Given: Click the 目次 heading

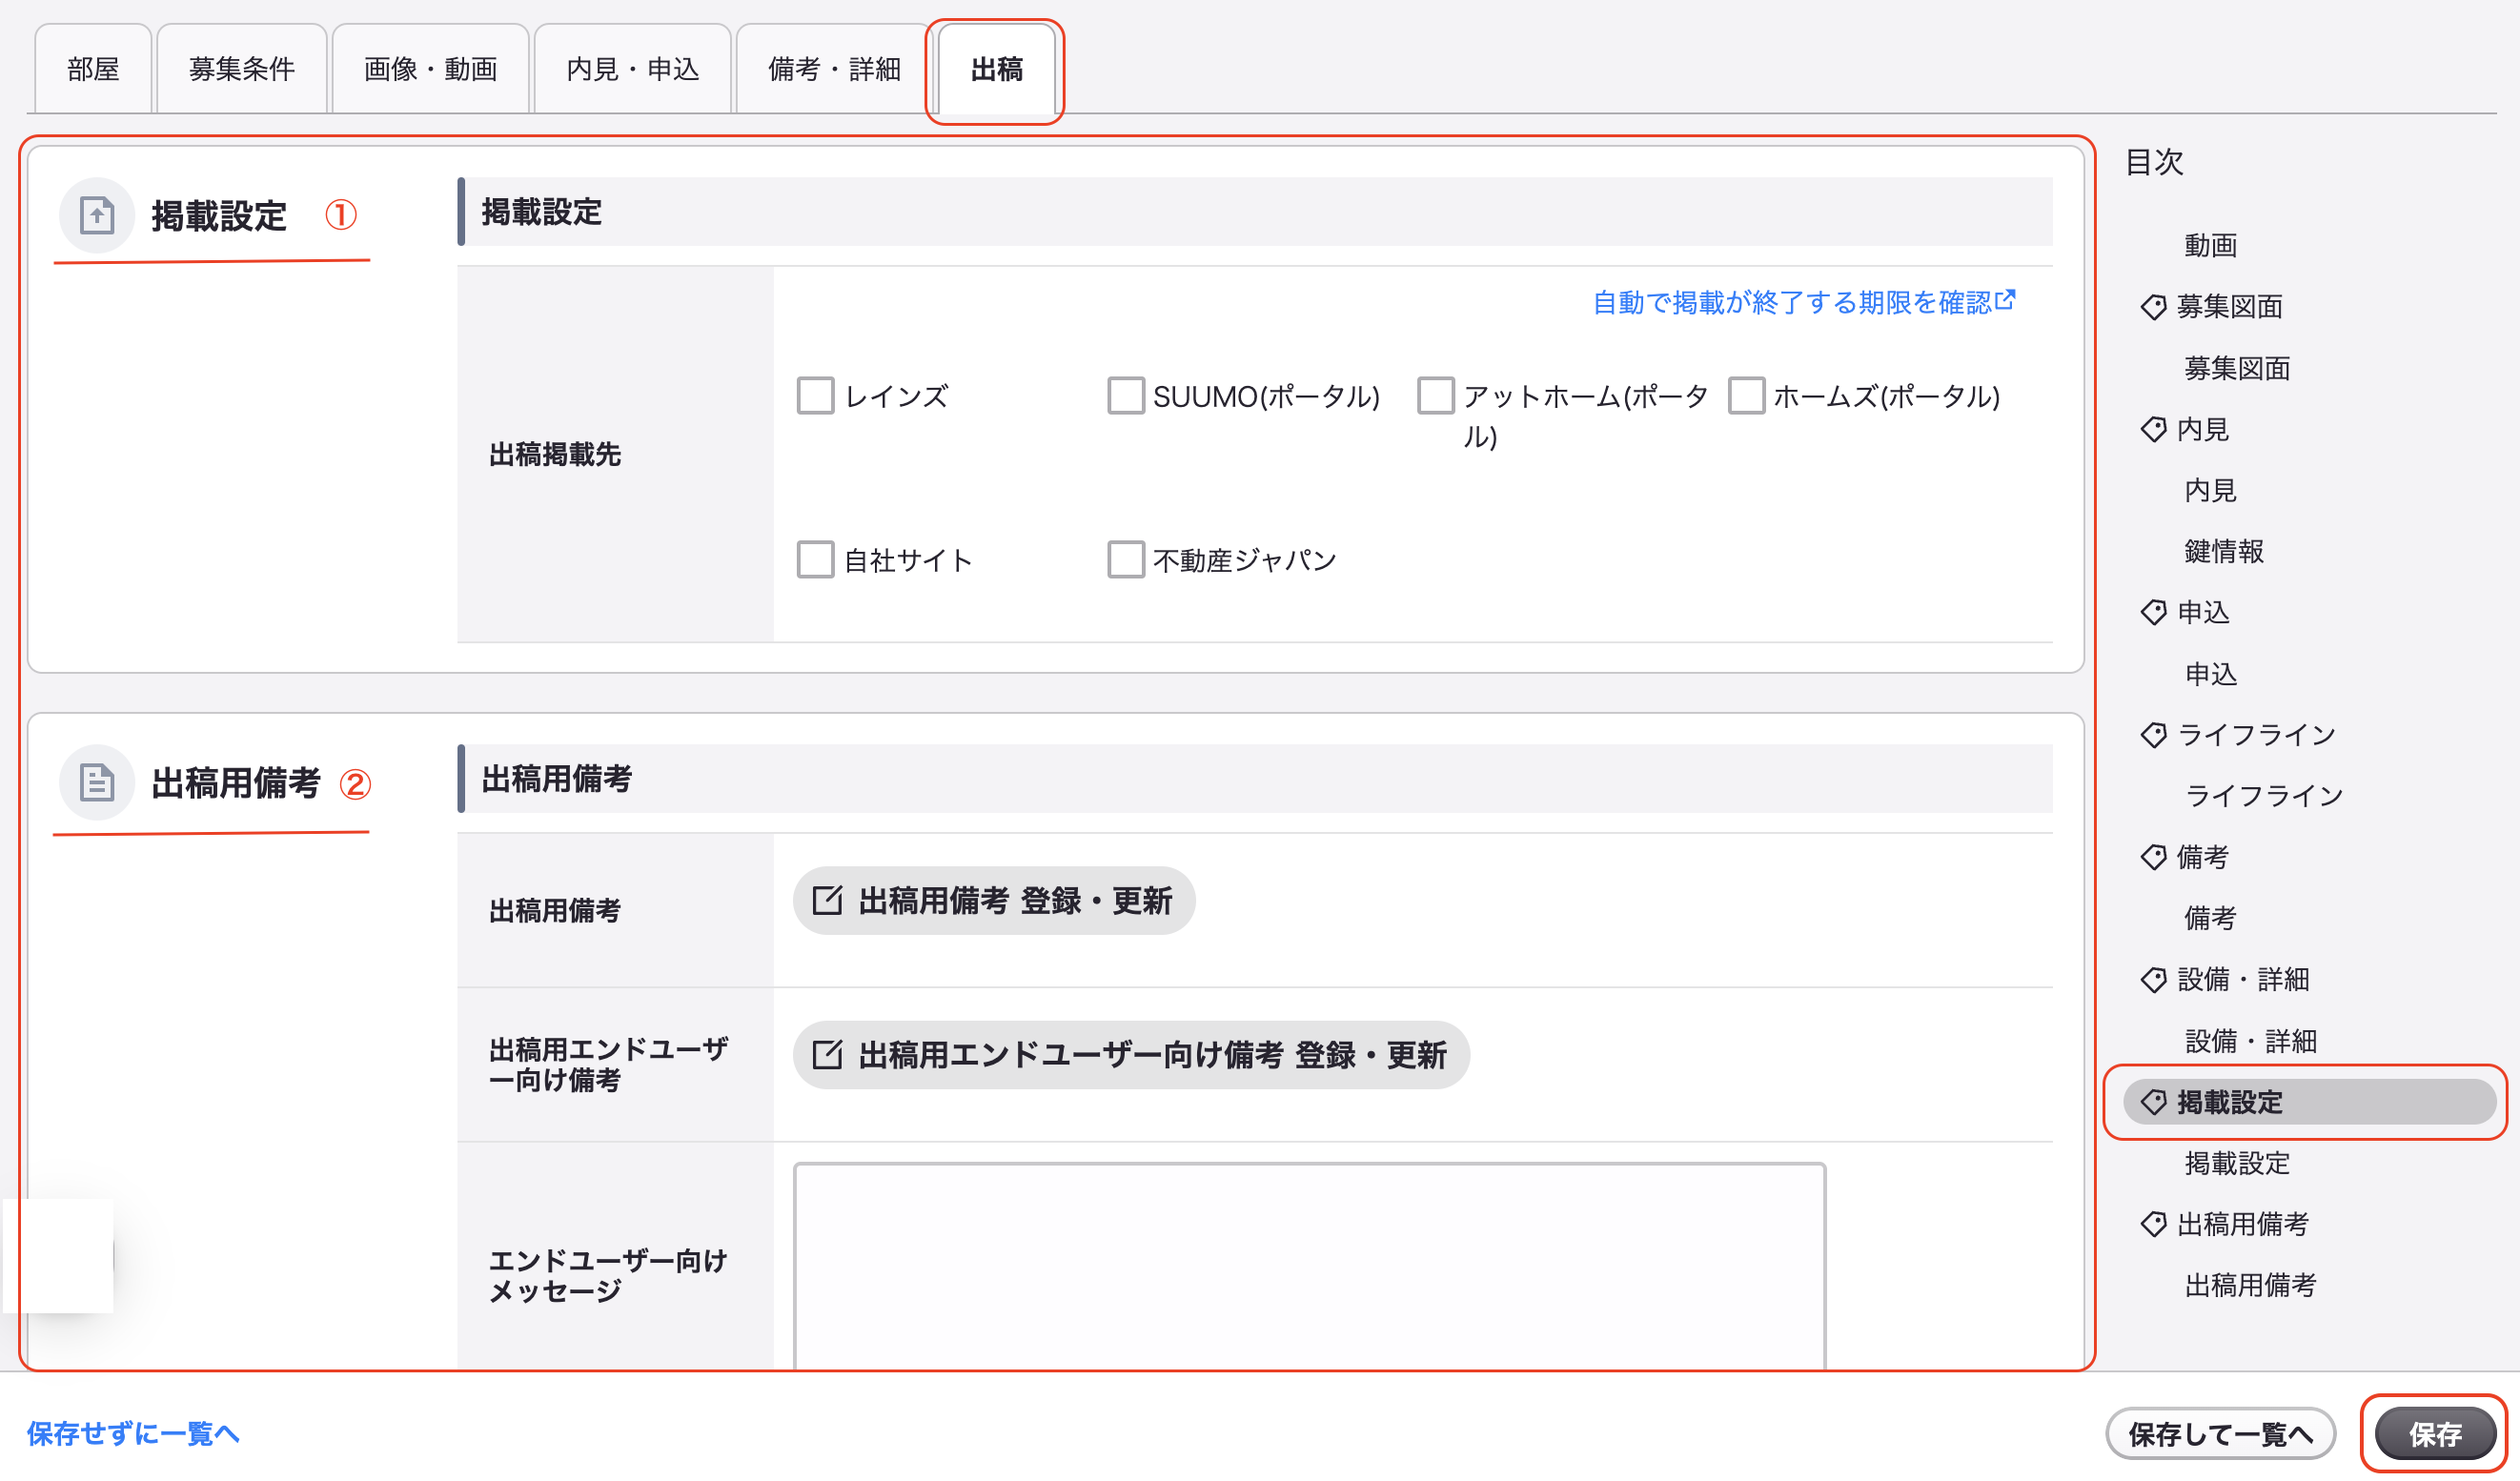Looking at the screenshot, I should point(2154,162).
